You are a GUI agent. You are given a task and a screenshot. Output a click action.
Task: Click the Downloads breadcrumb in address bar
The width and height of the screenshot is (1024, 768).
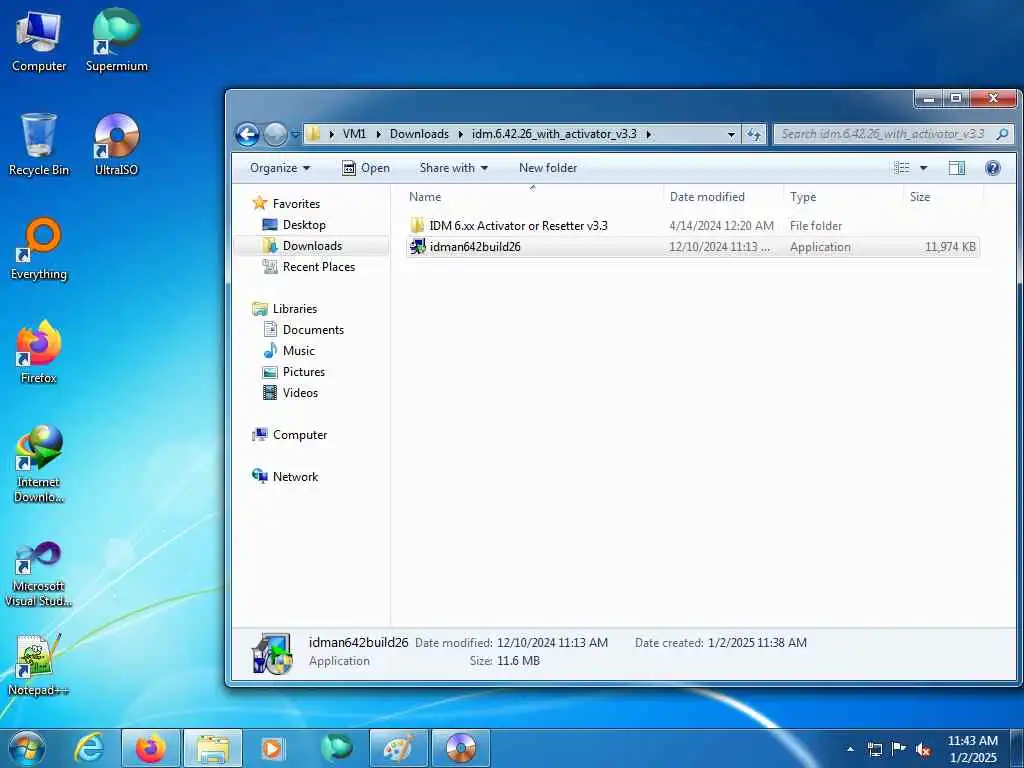(419, 134)
